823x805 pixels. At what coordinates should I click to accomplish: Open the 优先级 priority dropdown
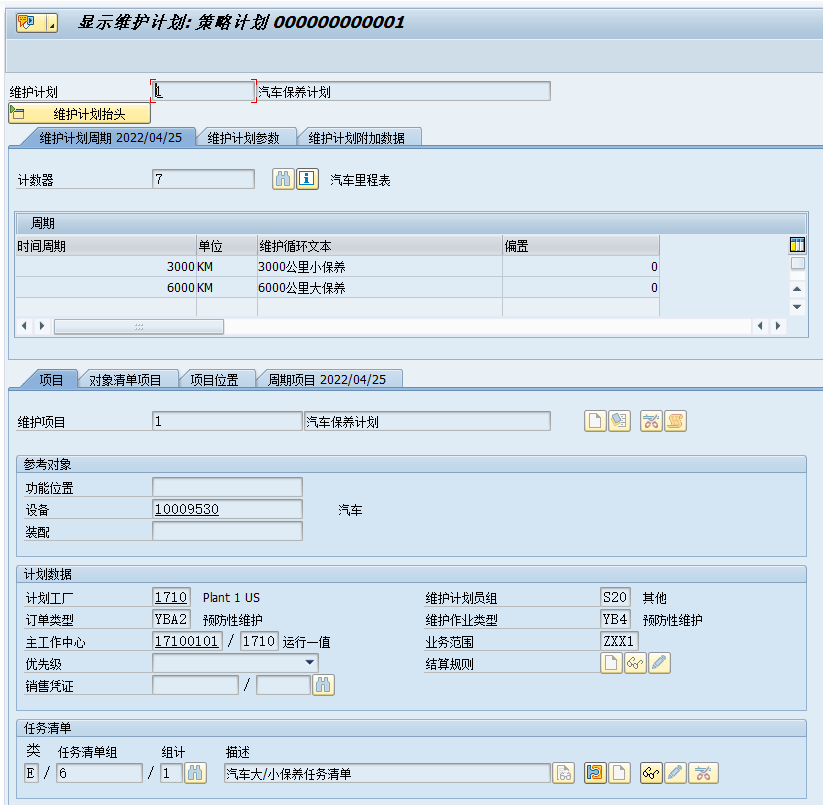tap(310, 662)
